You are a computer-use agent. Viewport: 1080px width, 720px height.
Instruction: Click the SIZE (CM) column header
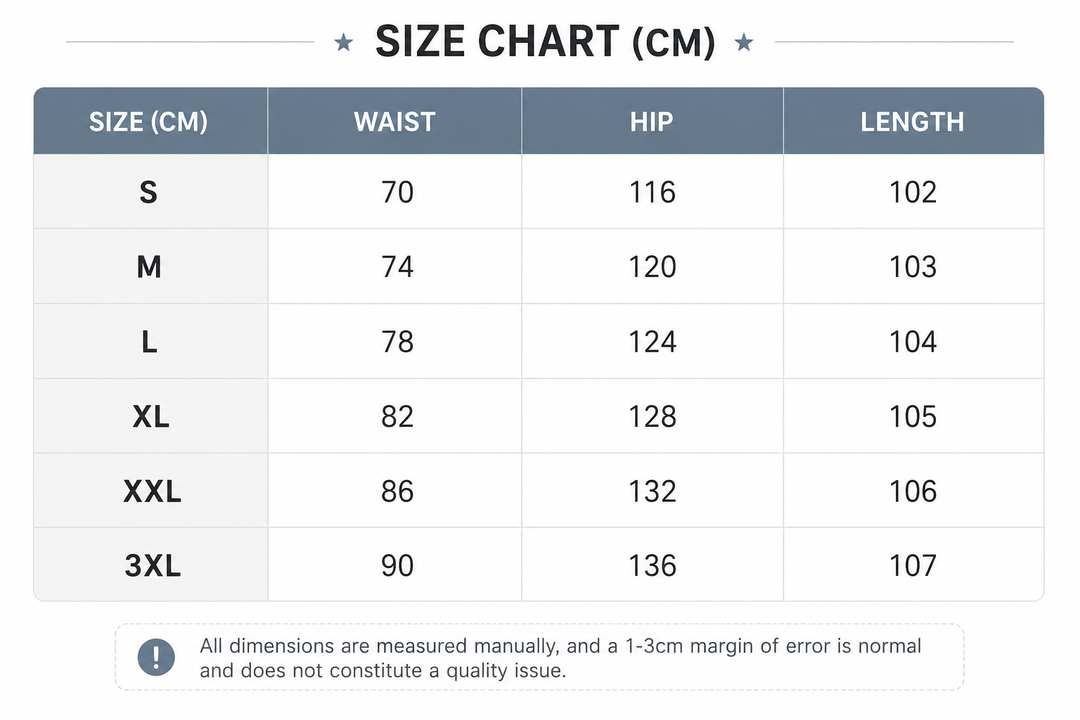[149, 121]
